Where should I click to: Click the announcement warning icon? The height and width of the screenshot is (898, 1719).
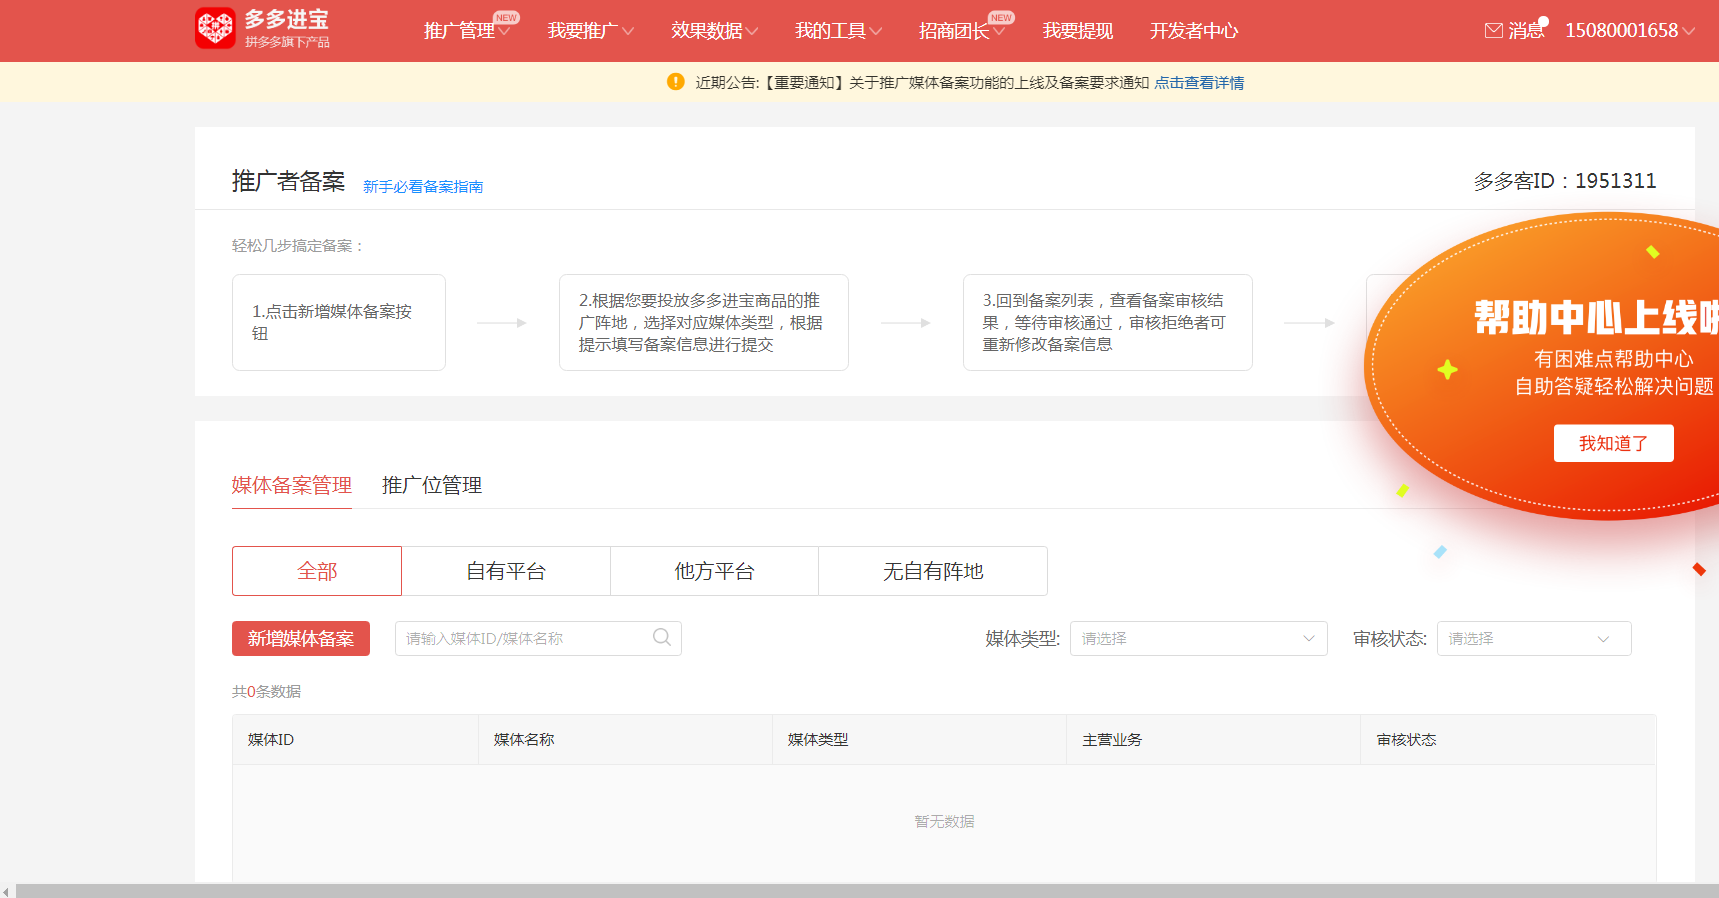point(676,82)
